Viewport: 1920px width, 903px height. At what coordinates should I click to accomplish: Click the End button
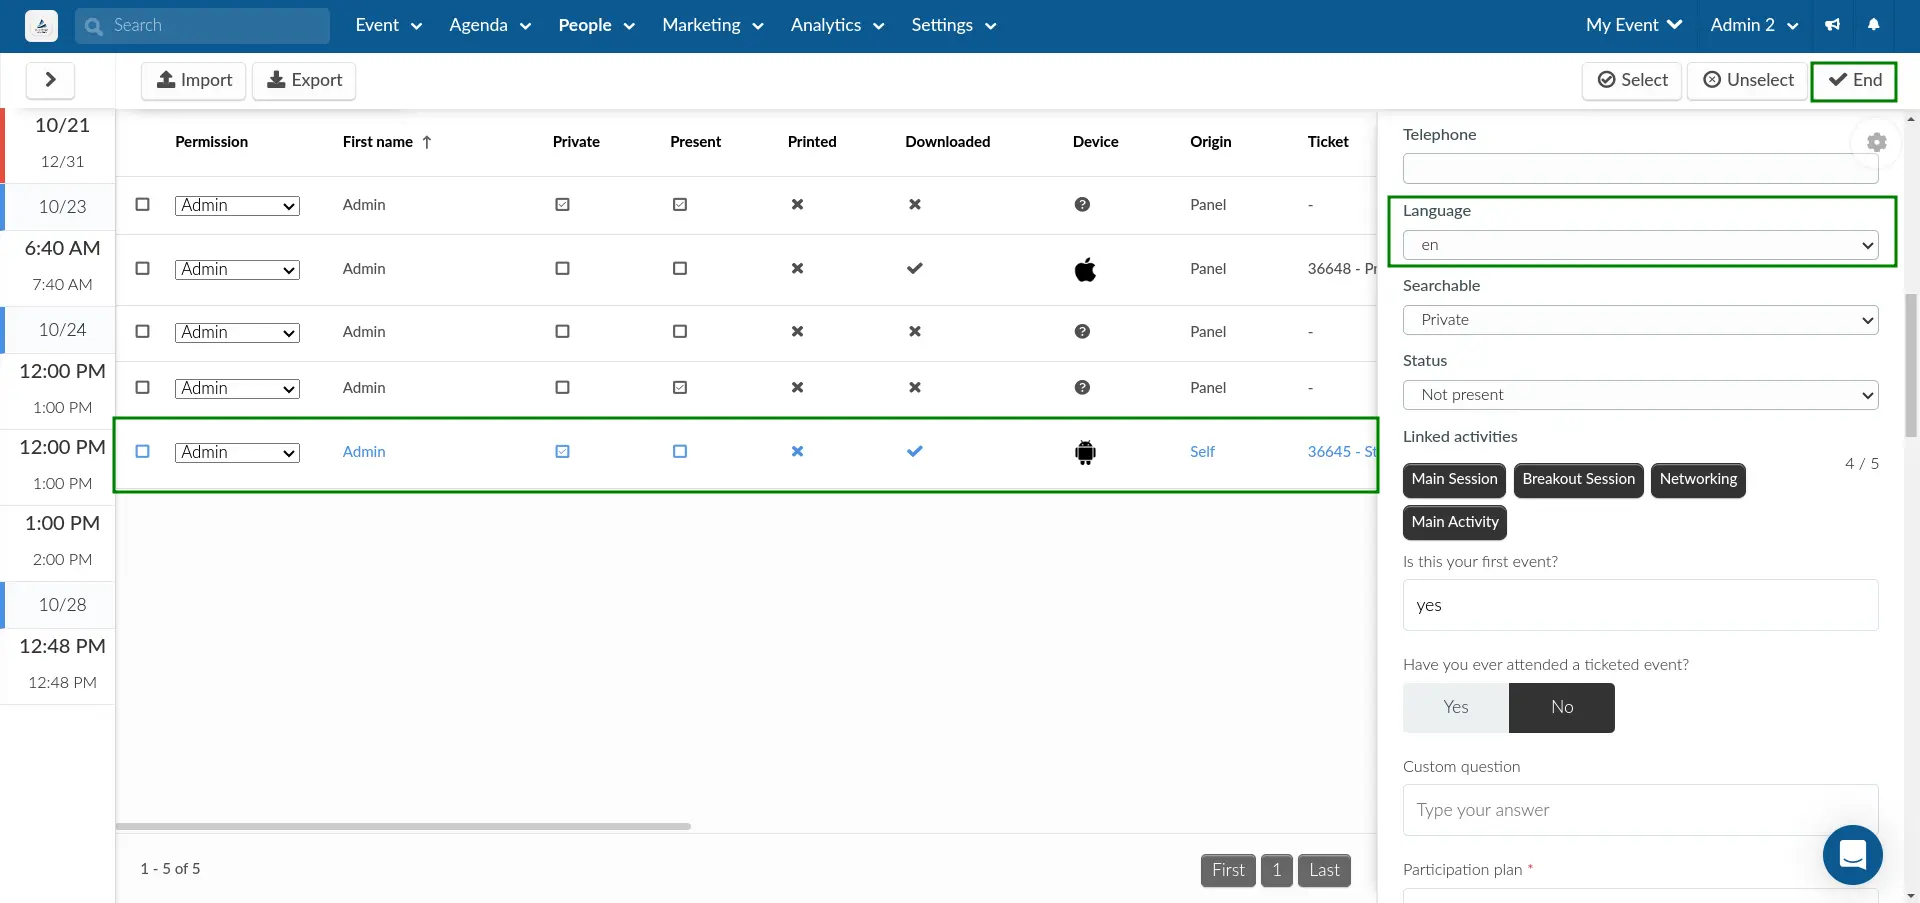pos(1854,80)
